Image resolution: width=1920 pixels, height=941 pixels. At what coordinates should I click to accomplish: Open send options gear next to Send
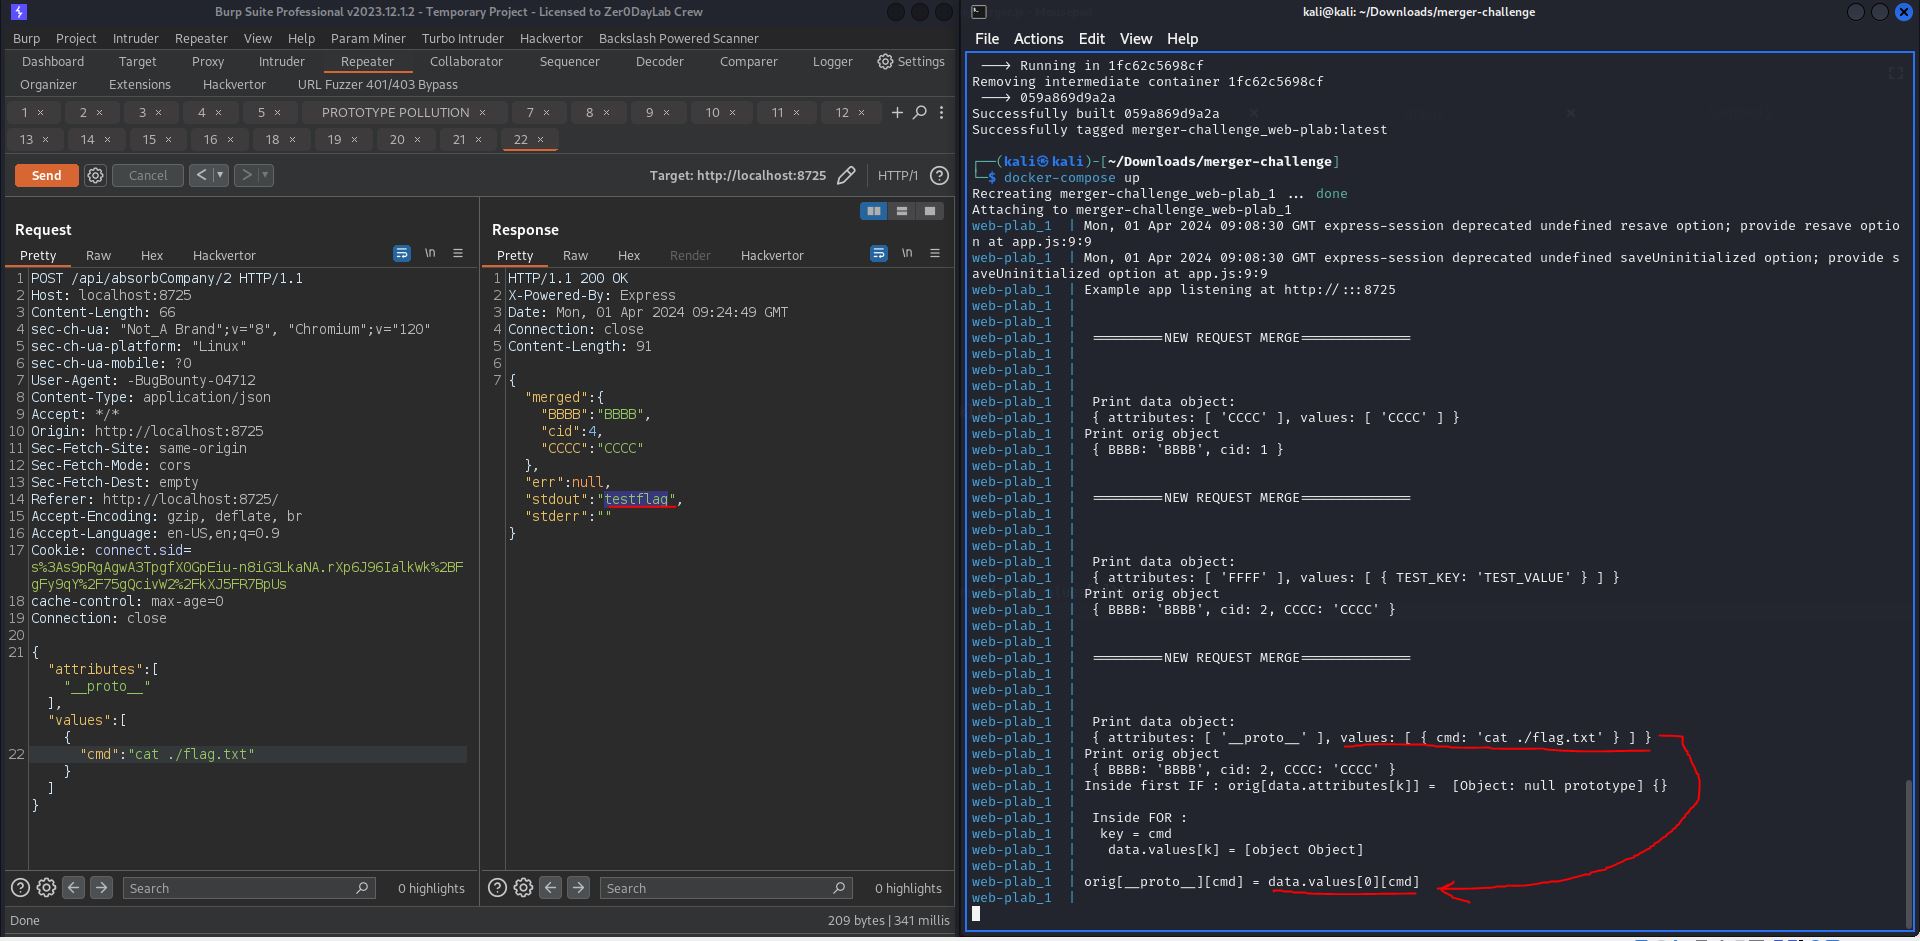click(x=95, y=175)
